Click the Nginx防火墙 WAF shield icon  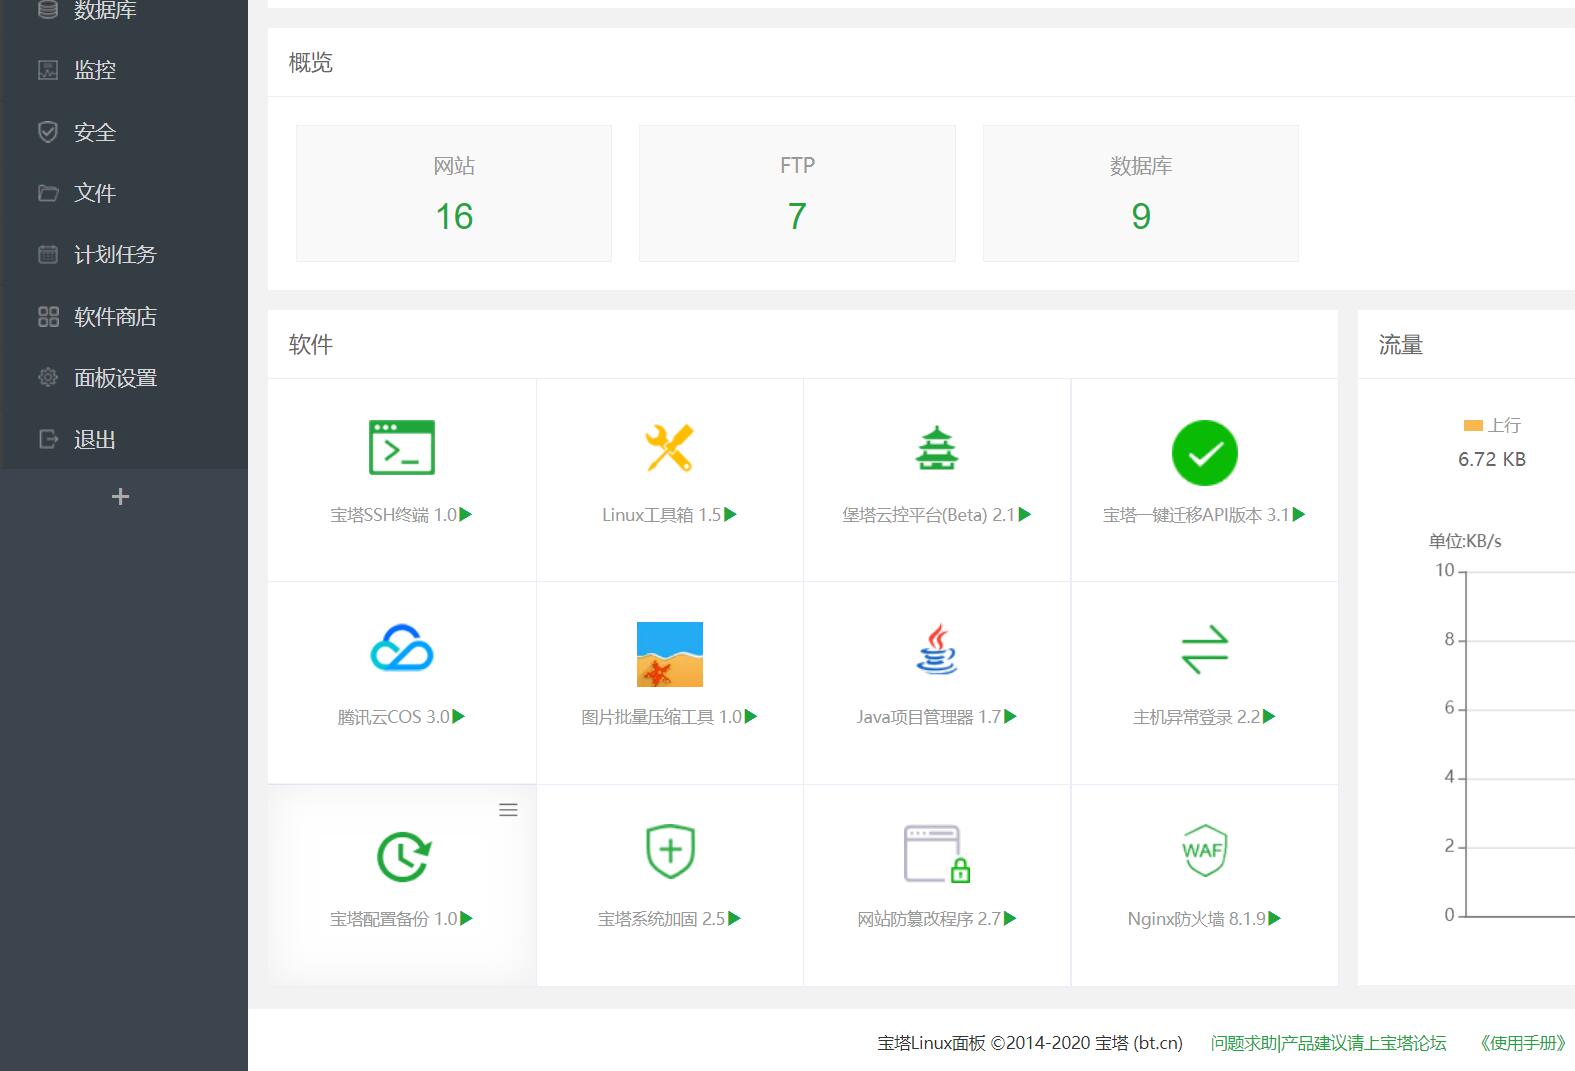click(x=1204, y=850)
